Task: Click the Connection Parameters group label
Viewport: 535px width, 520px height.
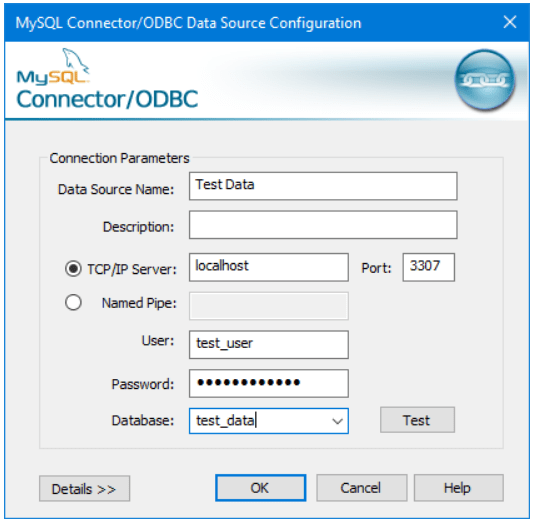Action: pyautogui.click(x=119, y=158)
